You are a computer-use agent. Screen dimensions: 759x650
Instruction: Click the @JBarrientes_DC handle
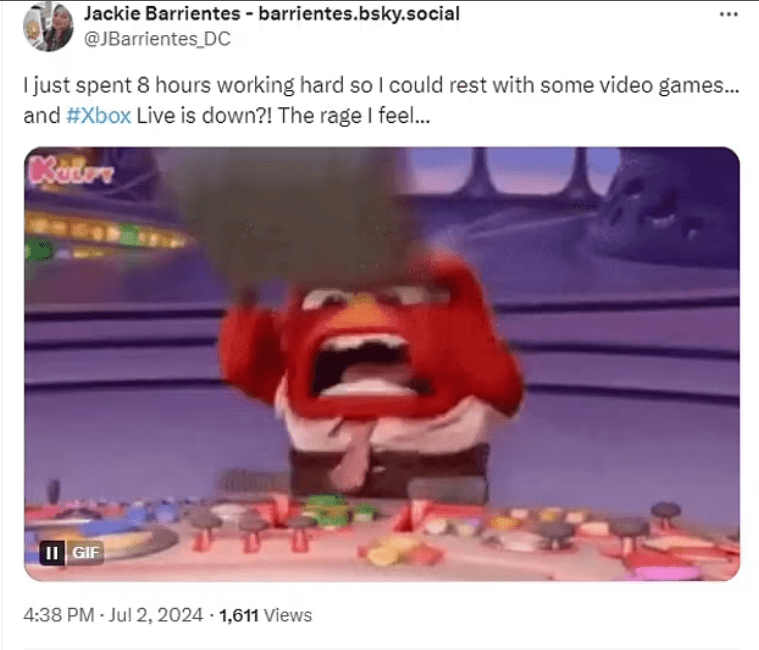coord(157,39)
